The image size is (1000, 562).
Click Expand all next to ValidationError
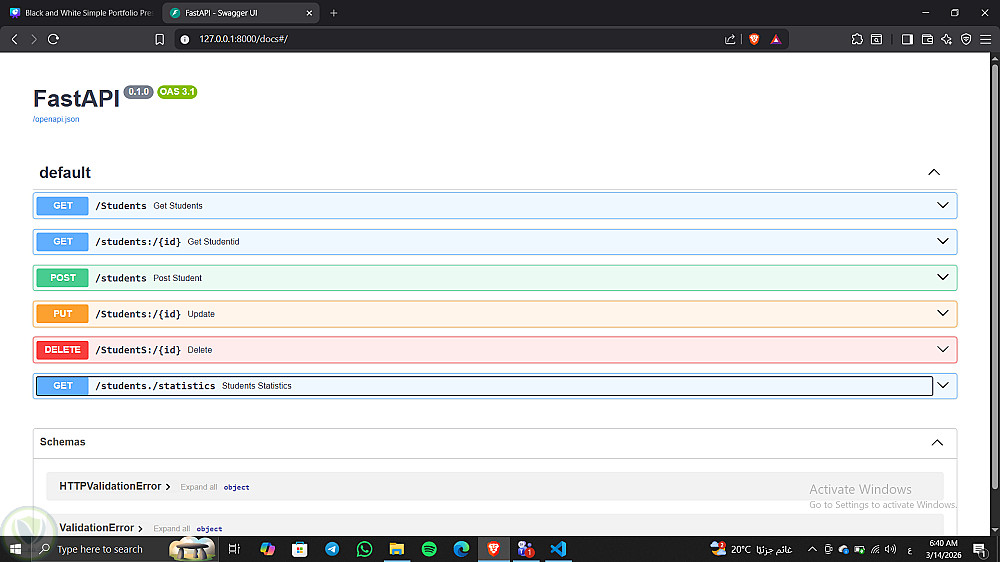pyautogui.click(x=172, y=528)
